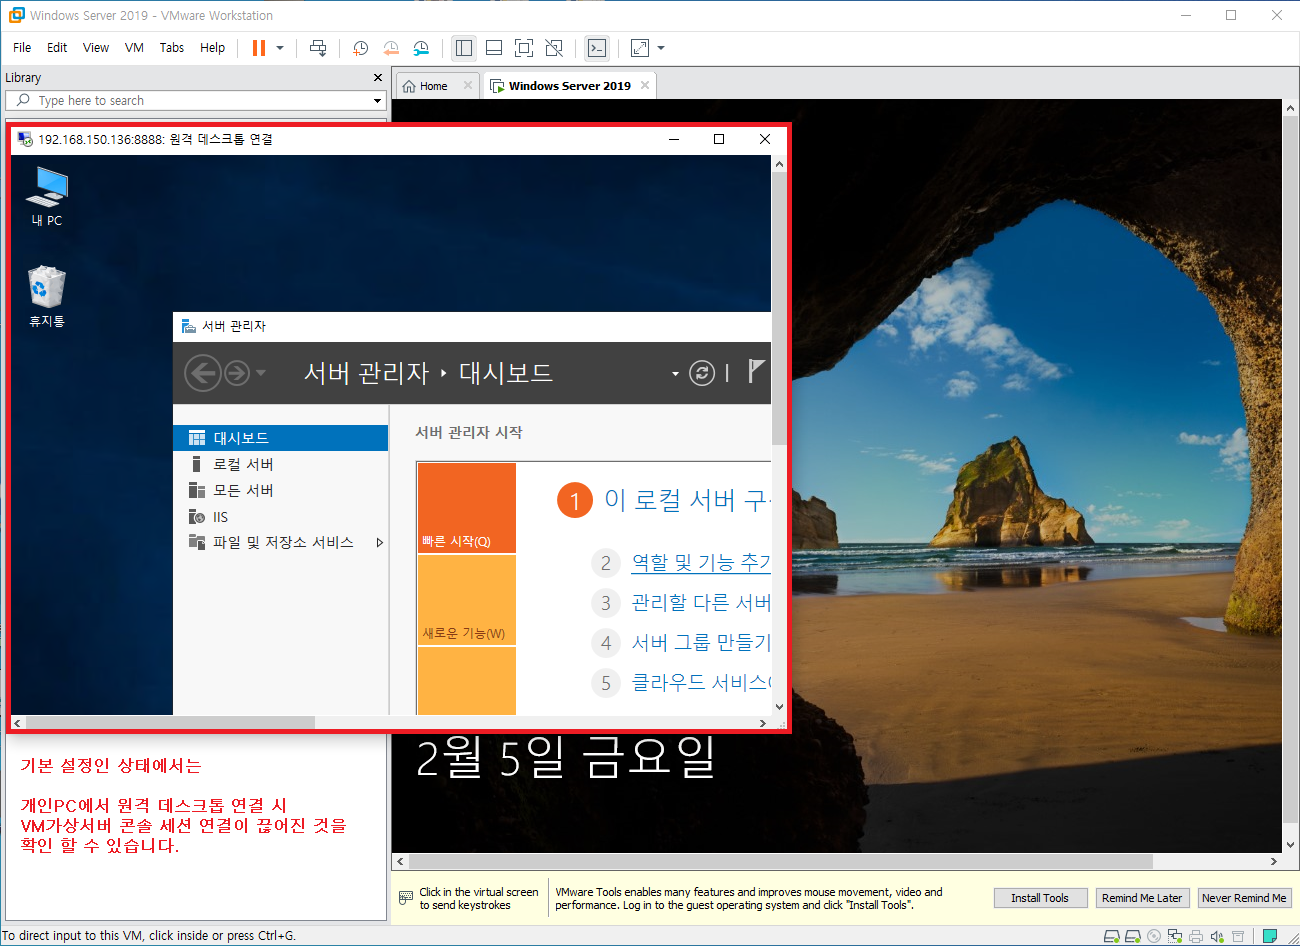This screenshot has height=946, width=1300.
Task: Click Server Manager refresh icon
Action: click(x=702, y=373)
